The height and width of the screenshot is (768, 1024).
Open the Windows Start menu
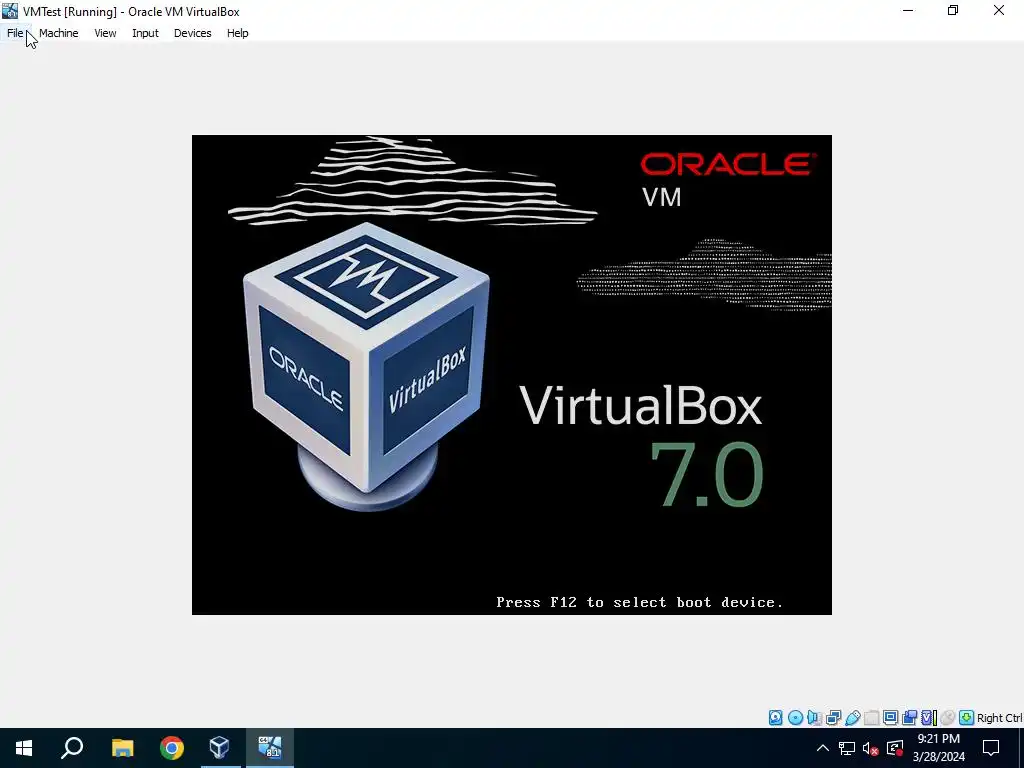(x=24, y=748)
